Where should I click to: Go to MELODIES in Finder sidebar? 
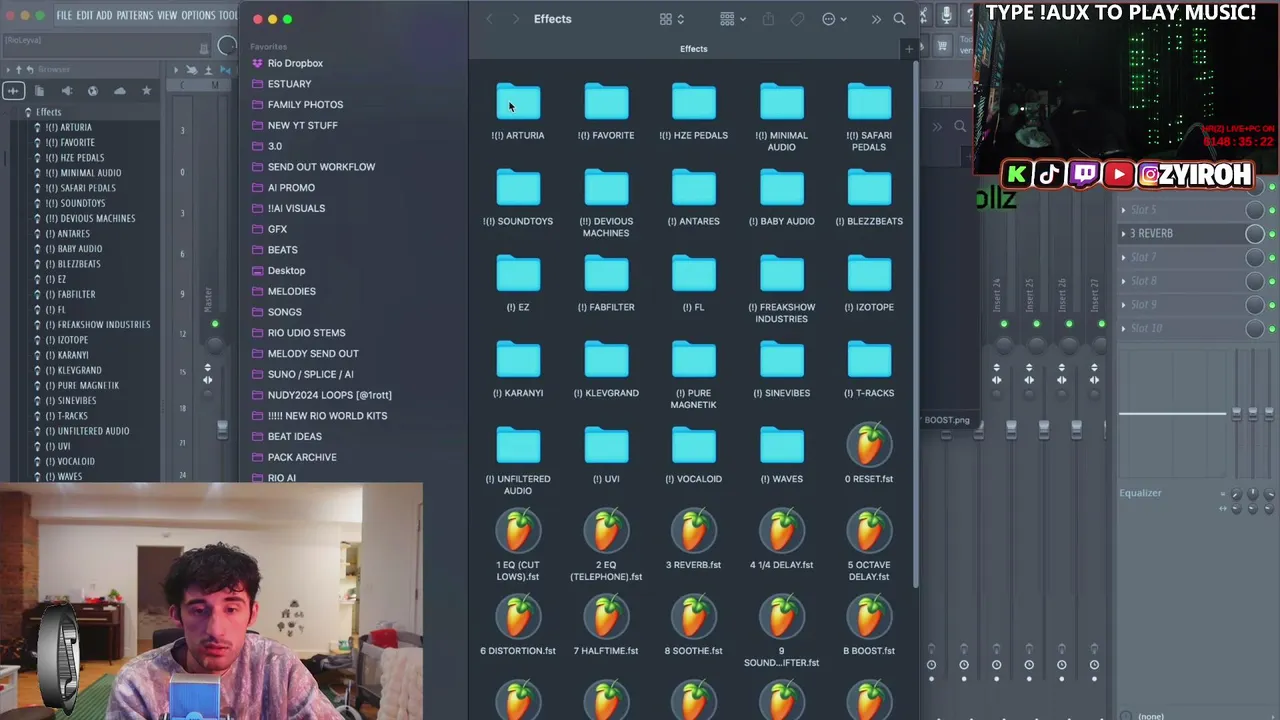(x=291, y=291)
